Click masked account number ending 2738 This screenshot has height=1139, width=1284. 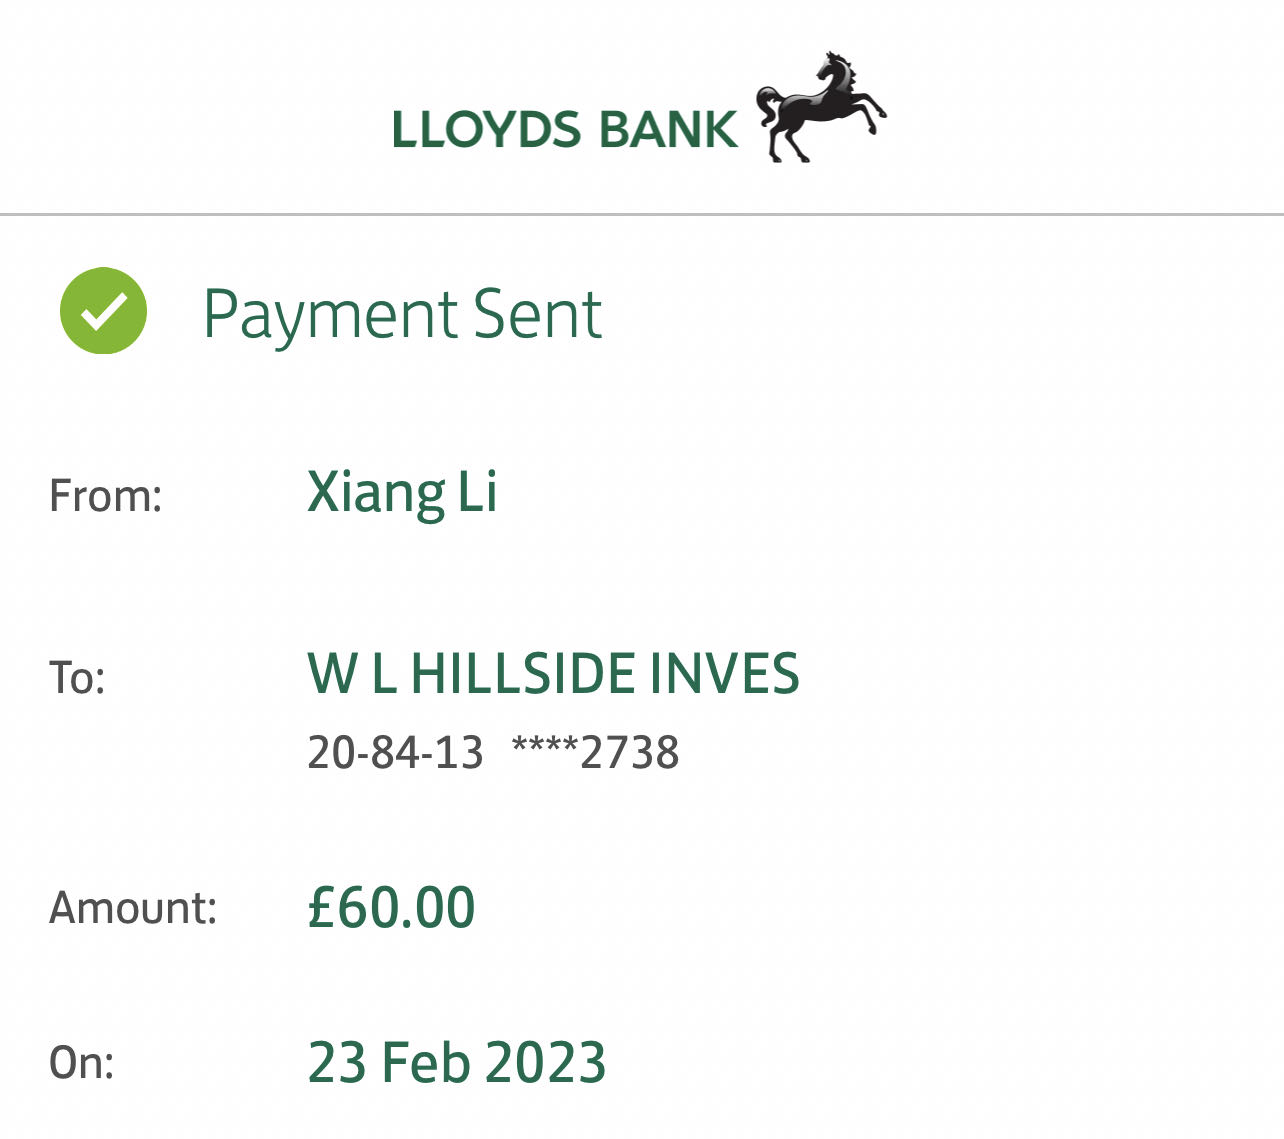pyautogui.click(x=595, y=752)
